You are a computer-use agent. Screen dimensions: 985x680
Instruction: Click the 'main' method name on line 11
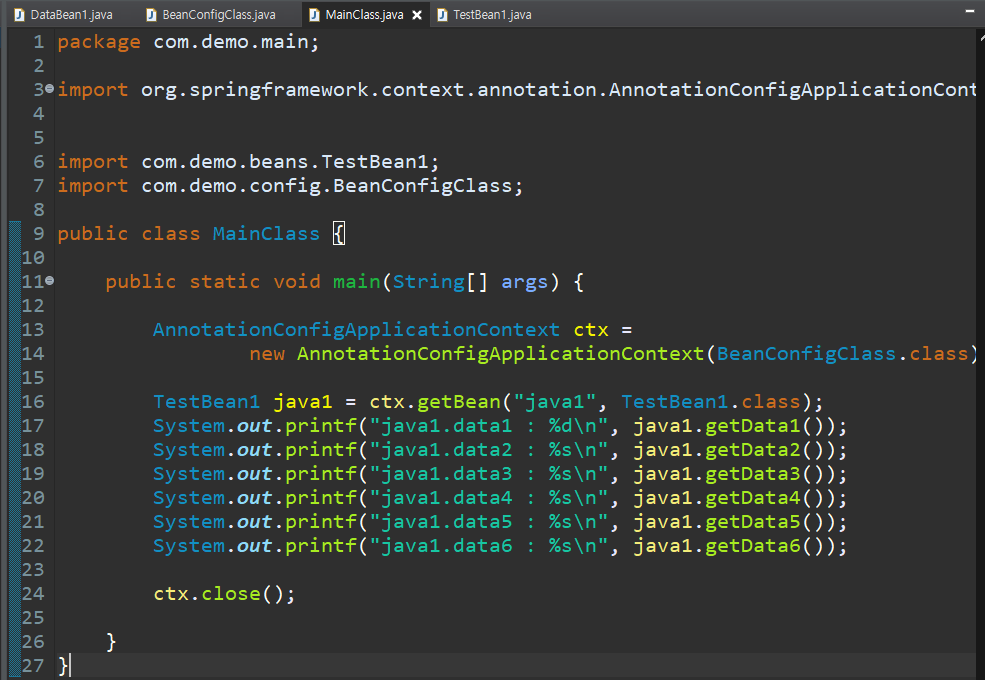[357, 282]
